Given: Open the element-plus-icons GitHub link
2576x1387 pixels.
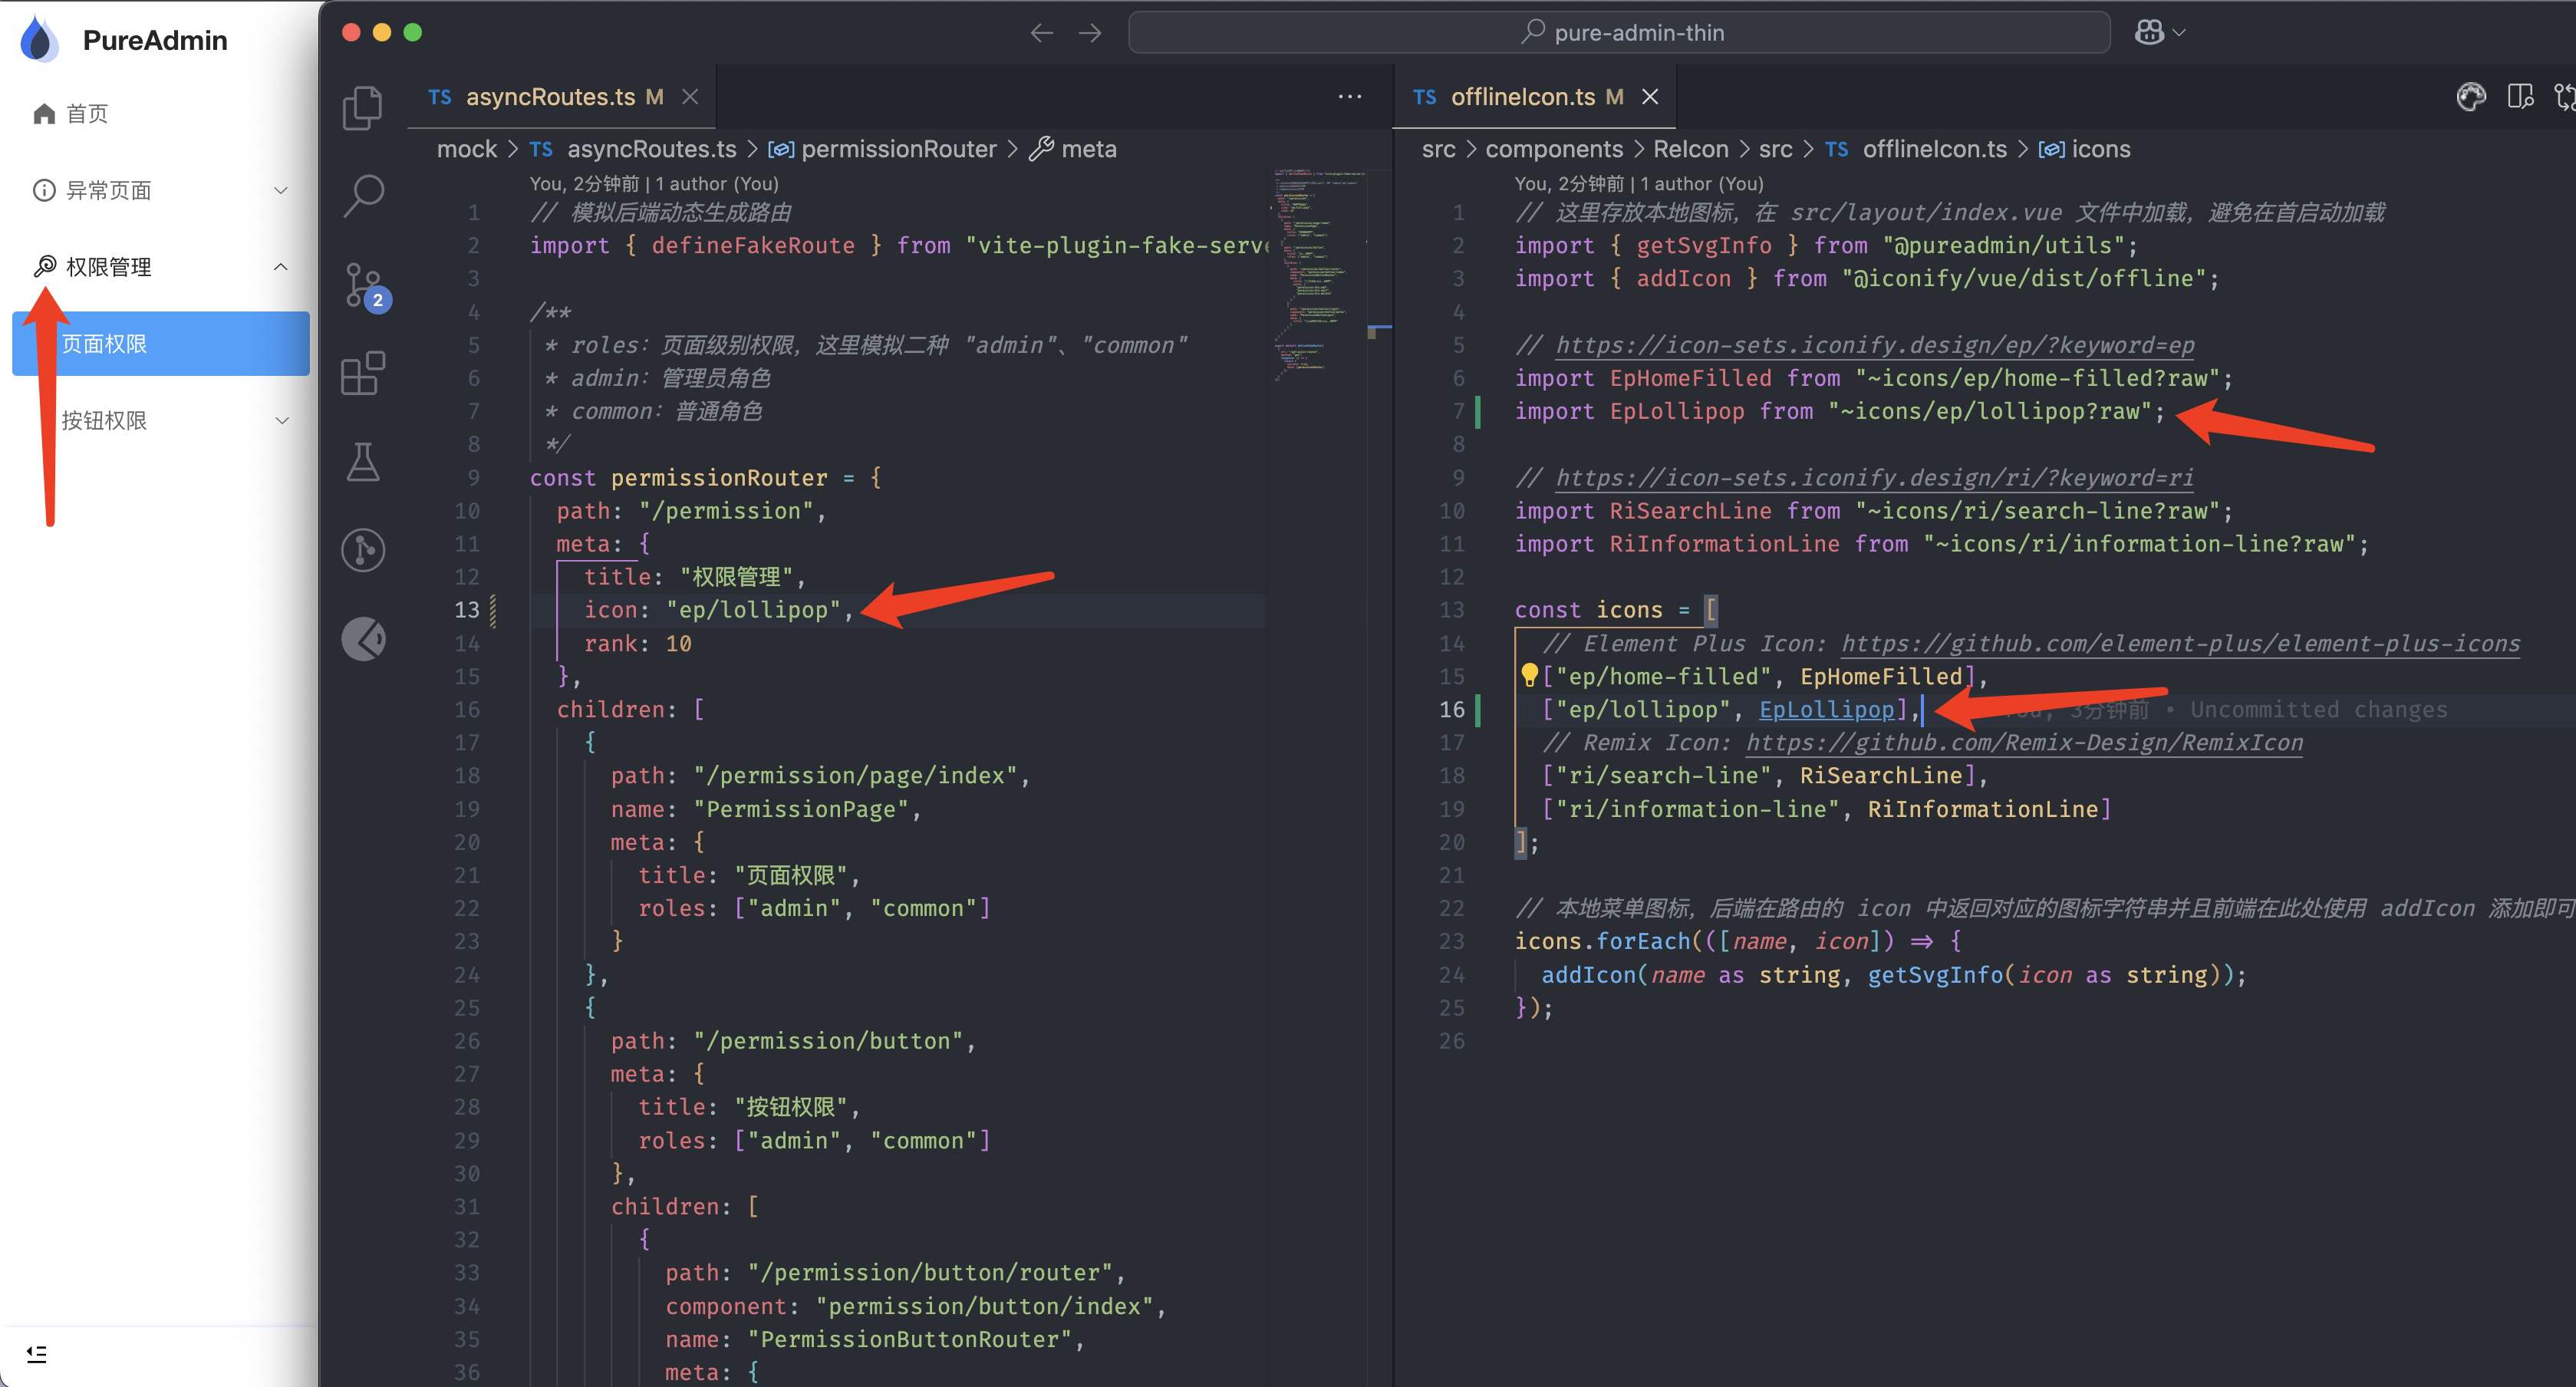Looking at the screenshot, I should pos(2180,644).
